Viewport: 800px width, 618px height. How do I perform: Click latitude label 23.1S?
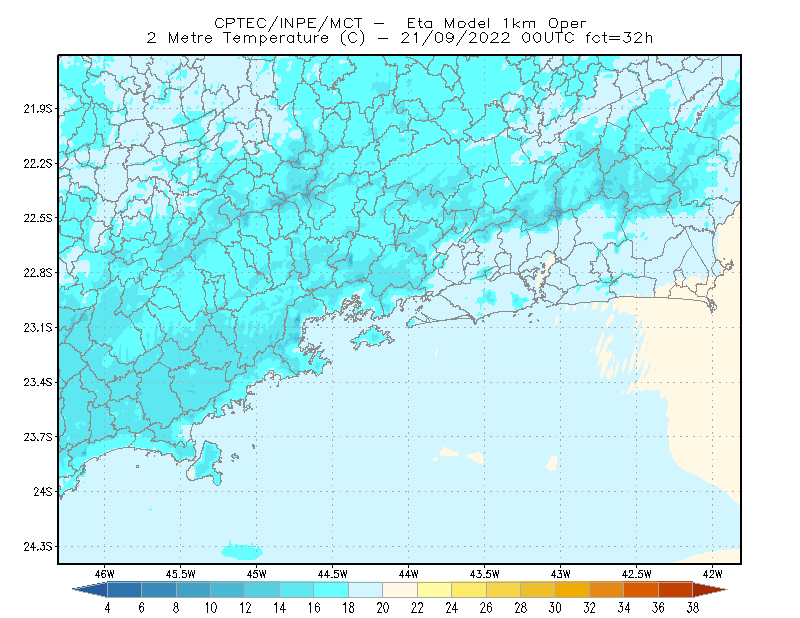[x=37, y=327]
